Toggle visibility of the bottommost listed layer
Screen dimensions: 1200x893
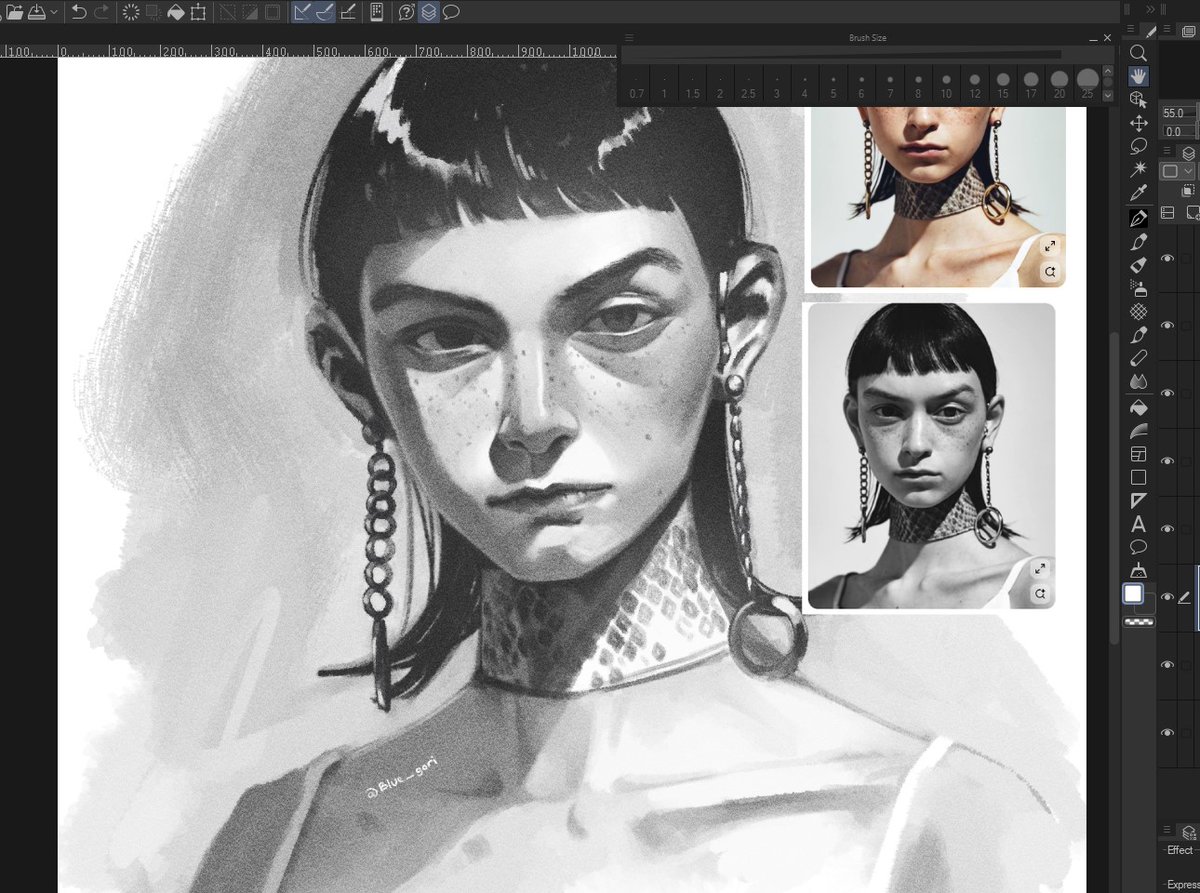pos(1167,733)
